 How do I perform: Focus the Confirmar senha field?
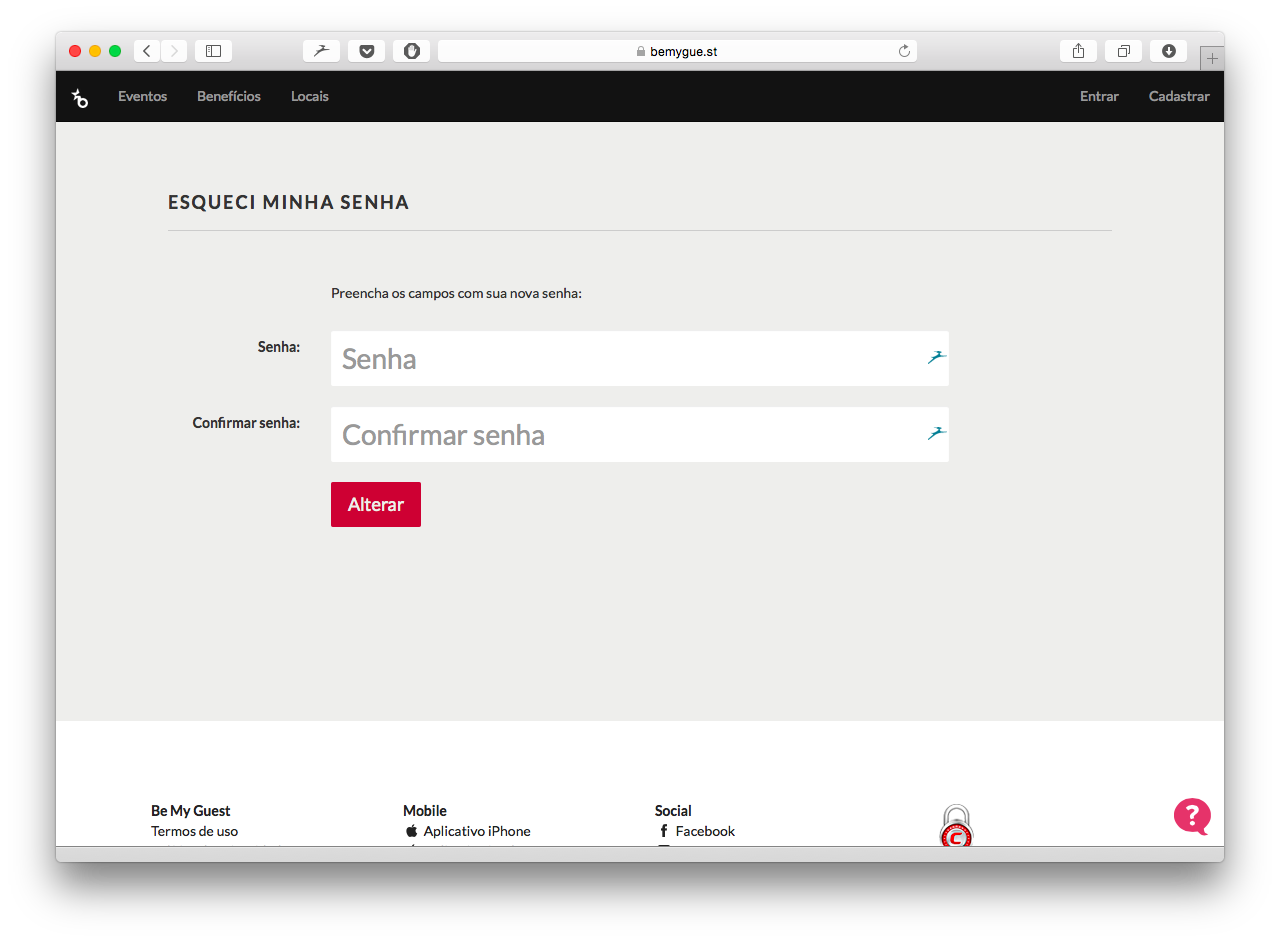[625, 435]
